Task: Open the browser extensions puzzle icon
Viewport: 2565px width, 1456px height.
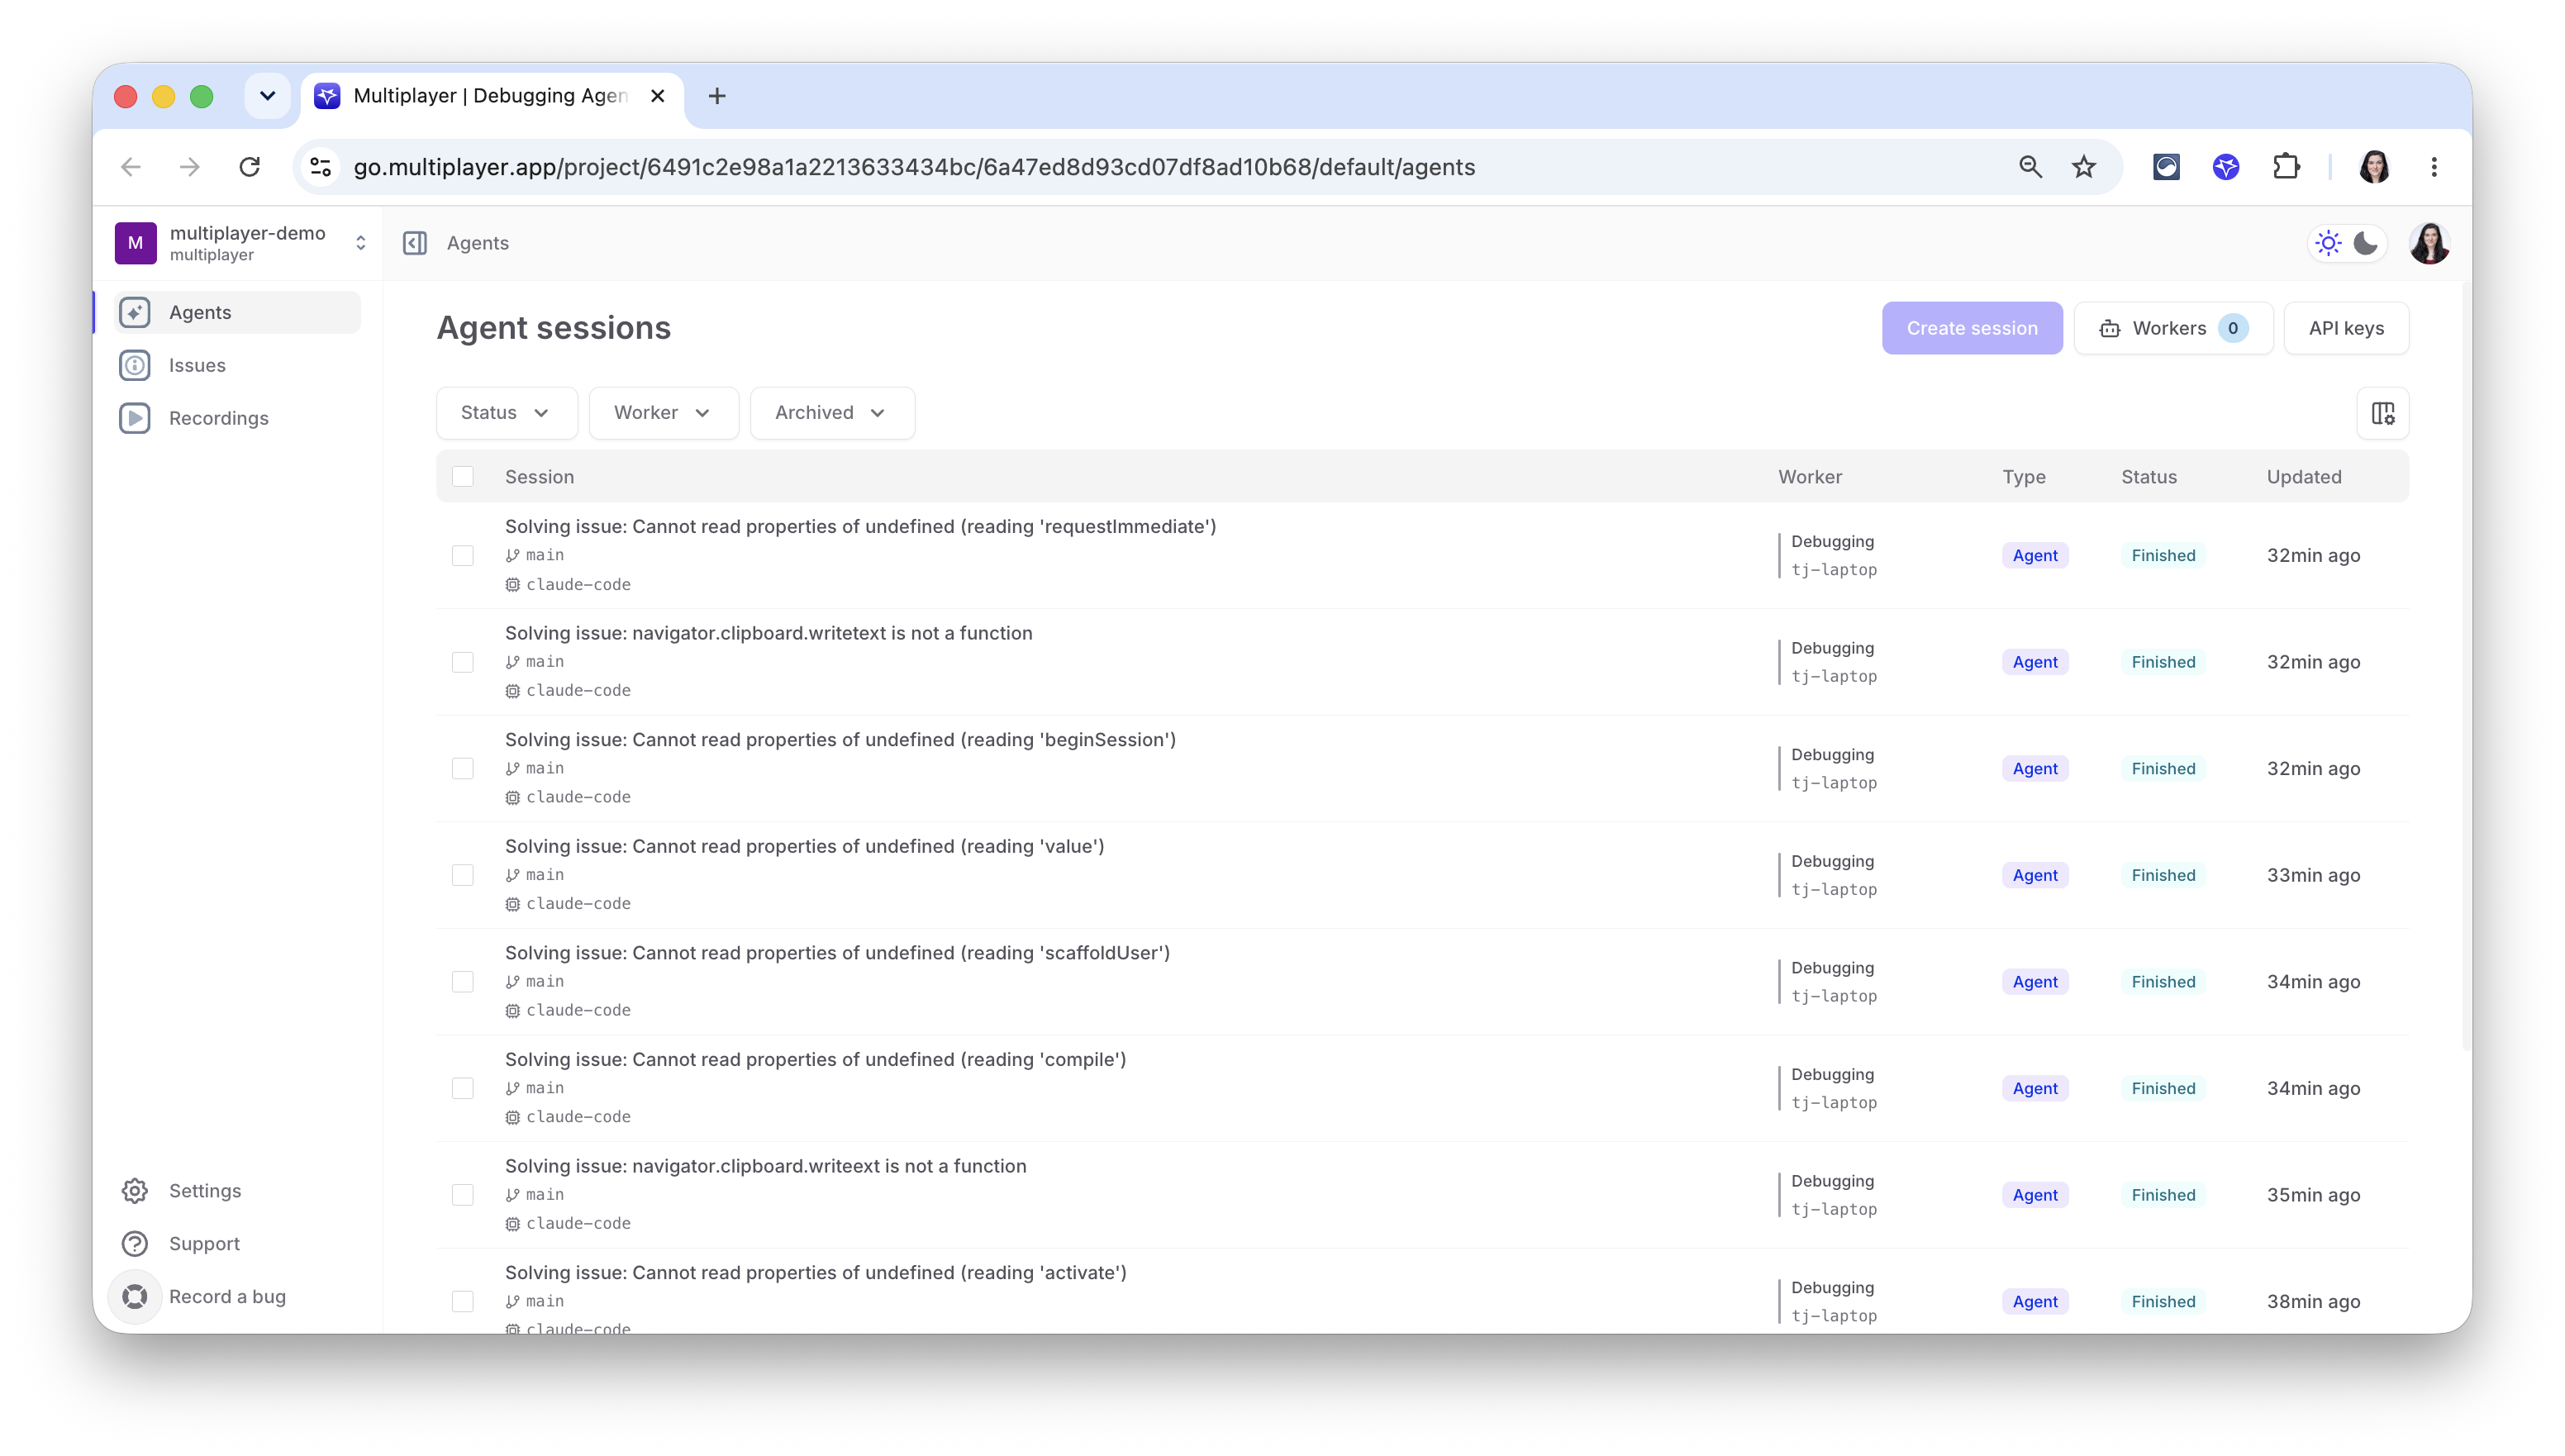Action: click(x=2286, y=167)
